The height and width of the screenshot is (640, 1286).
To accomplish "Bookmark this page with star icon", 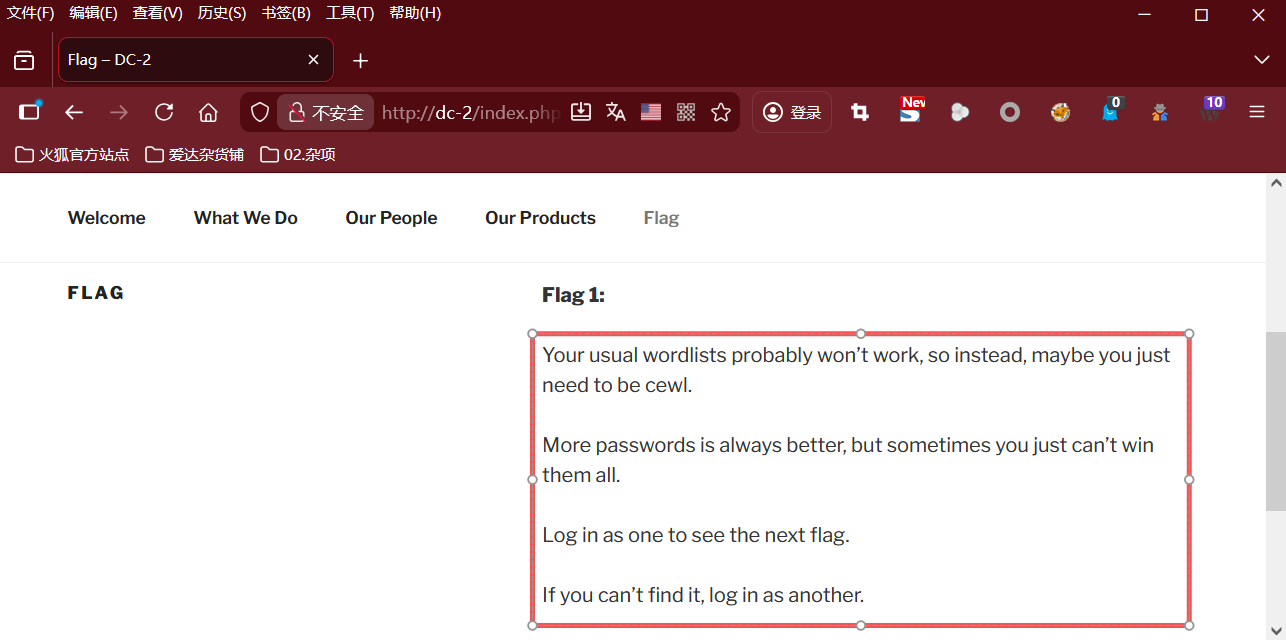I will click(721, 112).
